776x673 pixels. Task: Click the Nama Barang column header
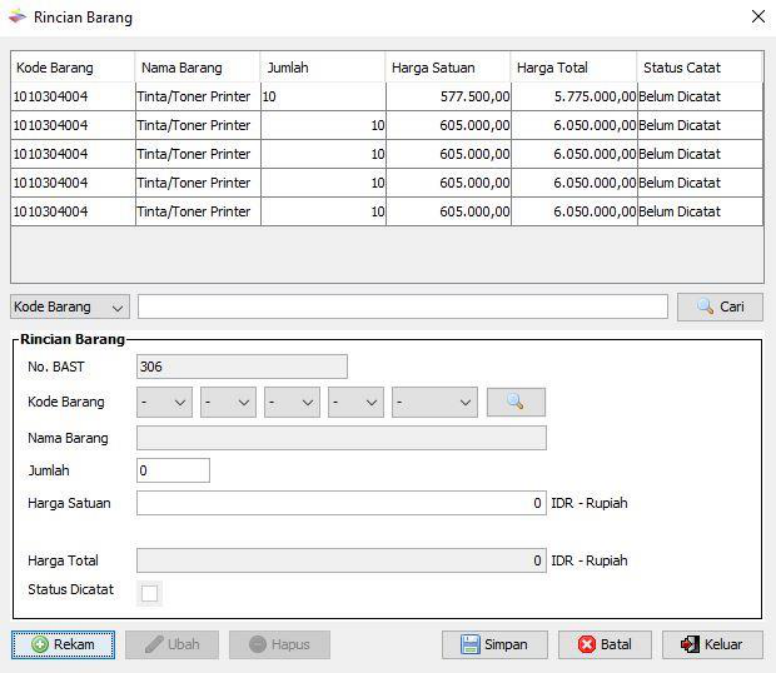(x=197, y=68)
